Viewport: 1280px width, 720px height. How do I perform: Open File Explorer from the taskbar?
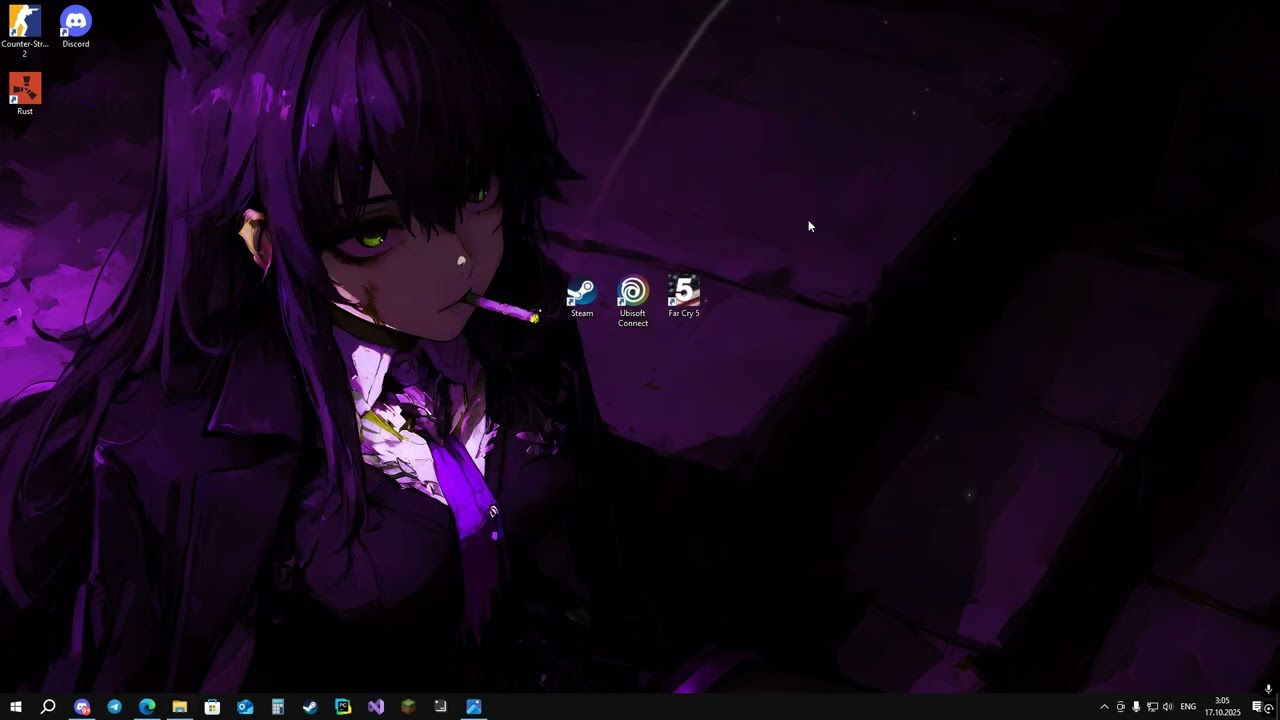pyautogui.click(x=180, y=707)
